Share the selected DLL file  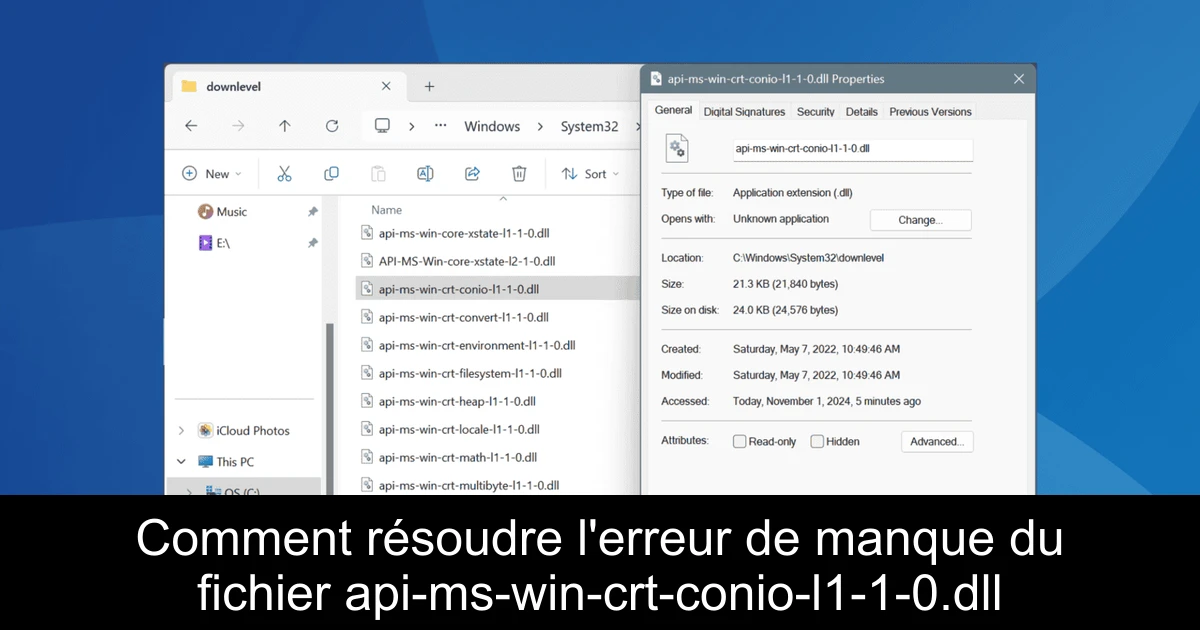click(x=472, y=173)
